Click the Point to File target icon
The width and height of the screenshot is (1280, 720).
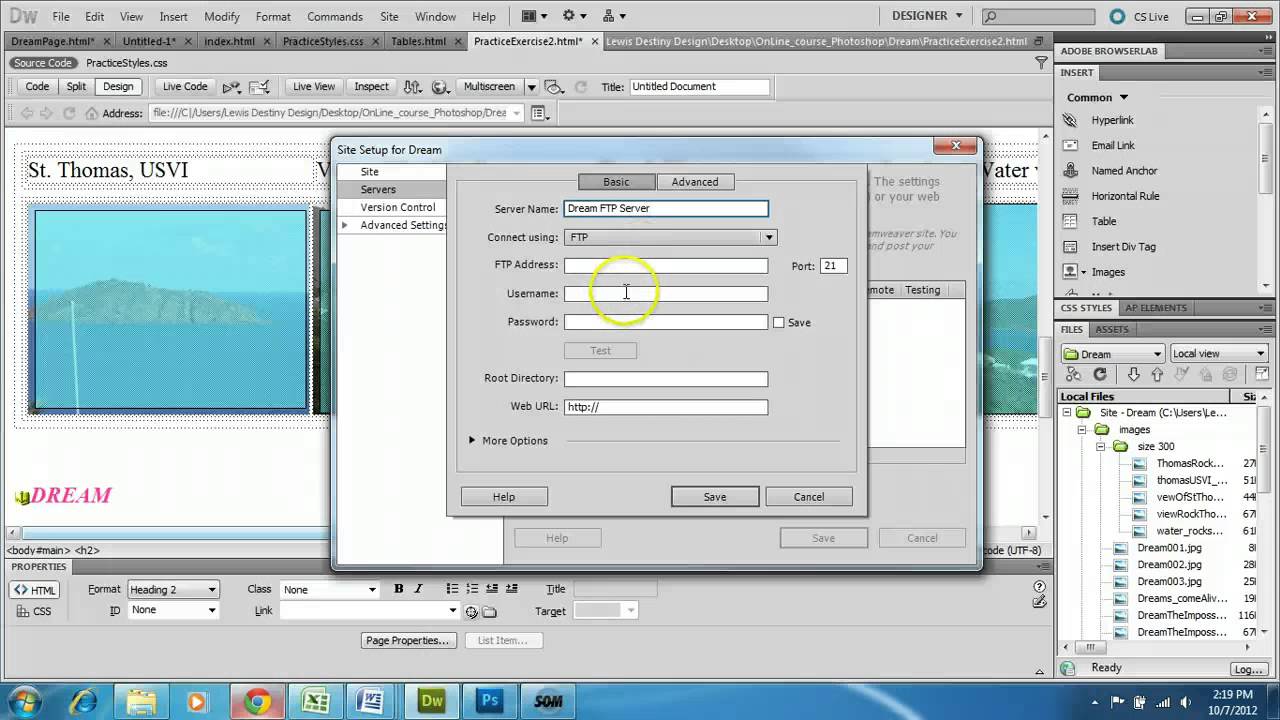pos(471,612)
